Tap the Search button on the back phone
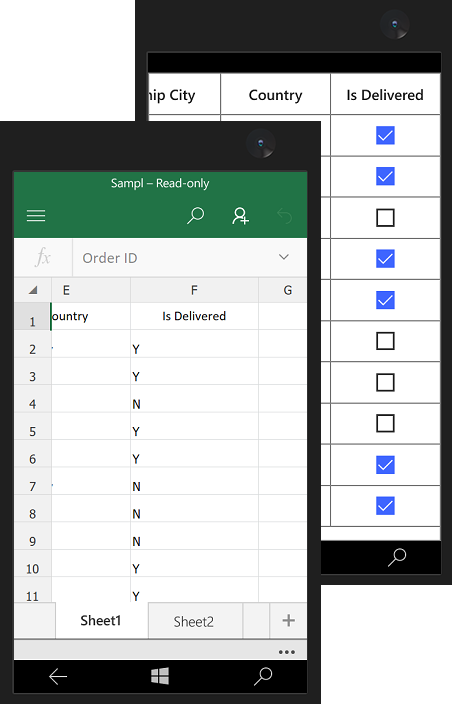Screen dimensions: 452x704 click(x=397, y=557)
